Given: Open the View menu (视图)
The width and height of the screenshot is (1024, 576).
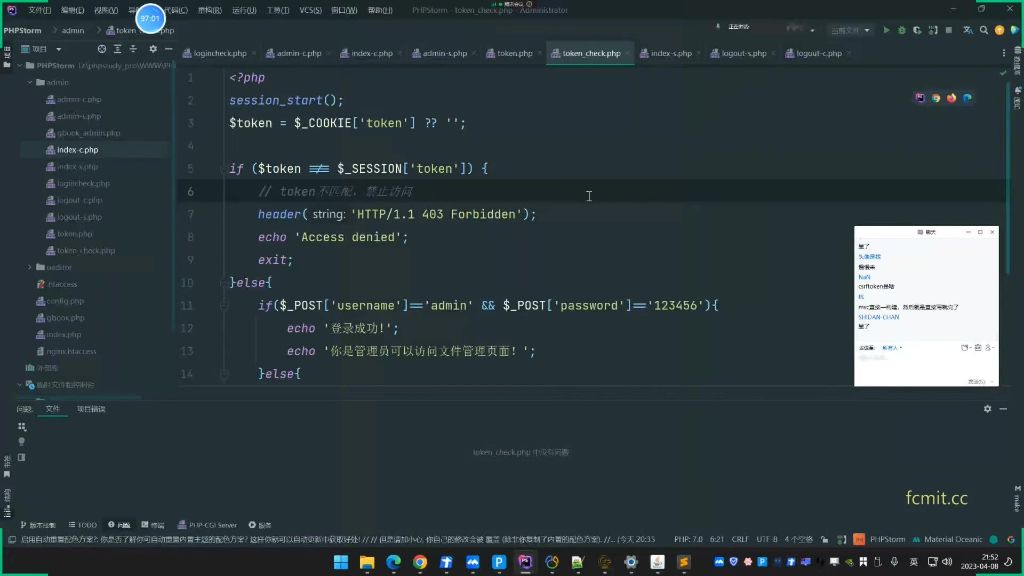Looking at the screenshot, I should [x=106, y=10].
